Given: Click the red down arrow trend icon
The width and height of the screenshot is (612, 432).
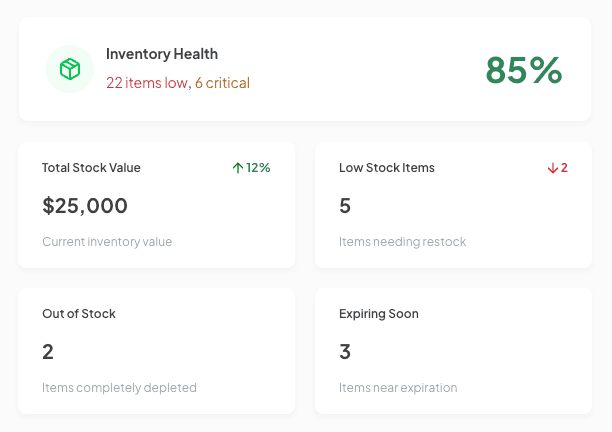Looking at the screenshot, I should click(x=552, y=168).
